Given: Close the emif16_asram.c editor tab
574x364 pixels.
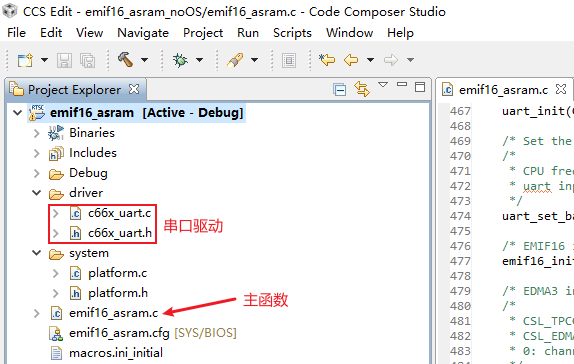Looking at the screenshot, I should click(x=561, y=89).
